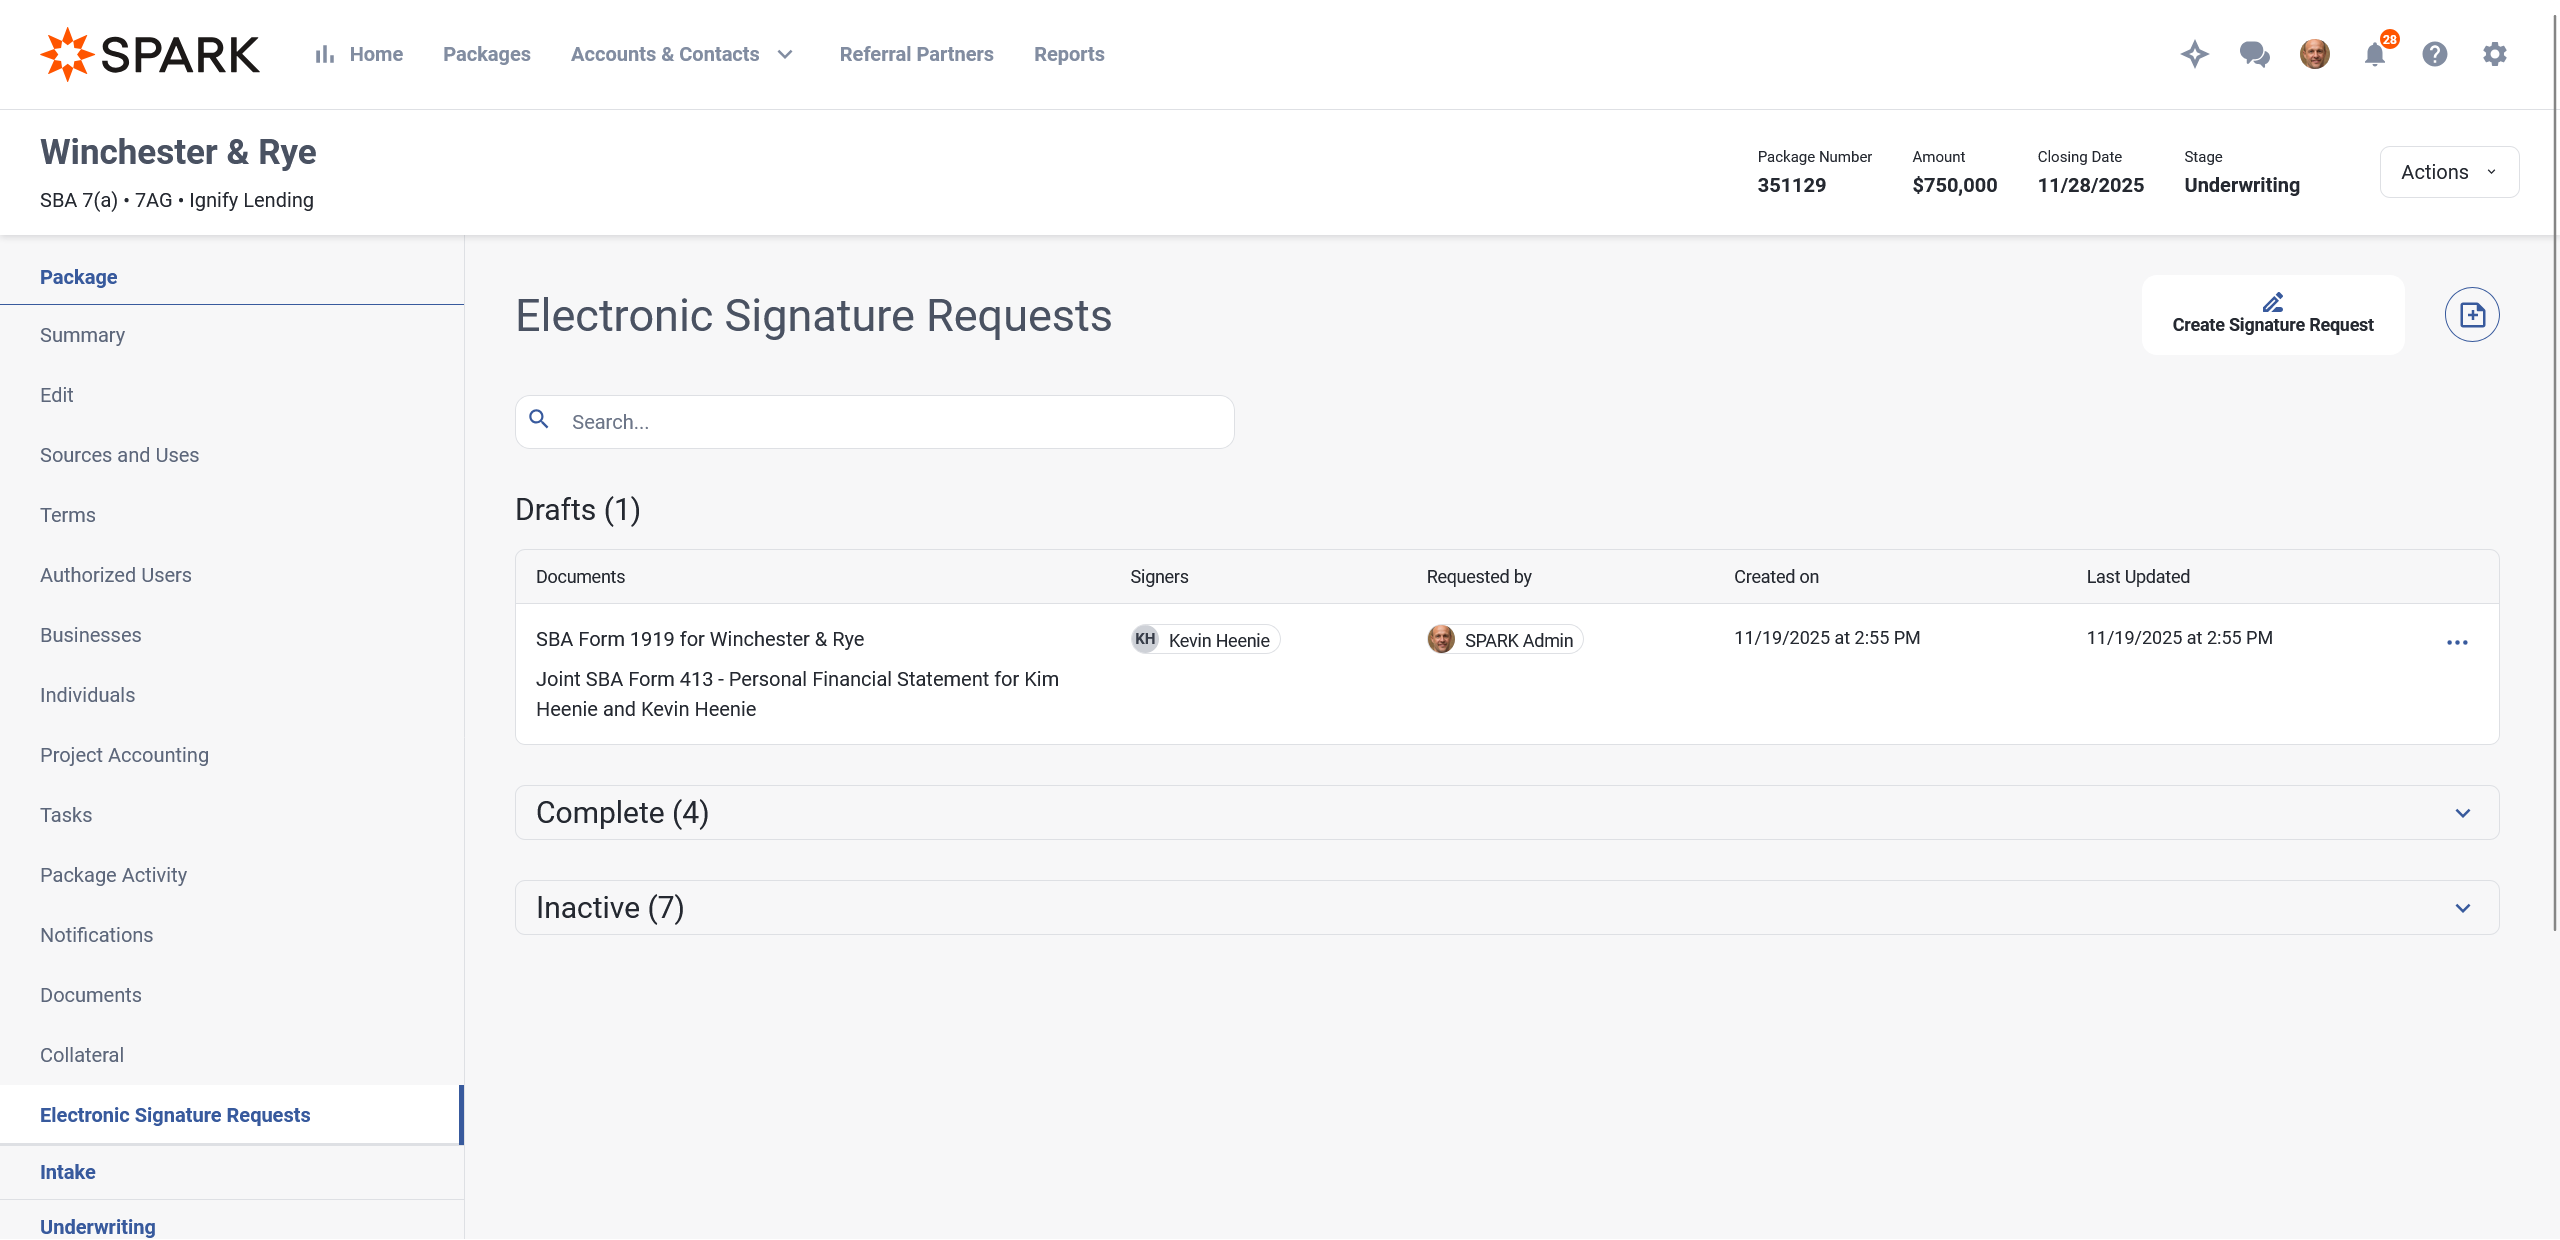Click the user profile avatar
The image size is (2560, 1240).
(x=2314, y=54)
